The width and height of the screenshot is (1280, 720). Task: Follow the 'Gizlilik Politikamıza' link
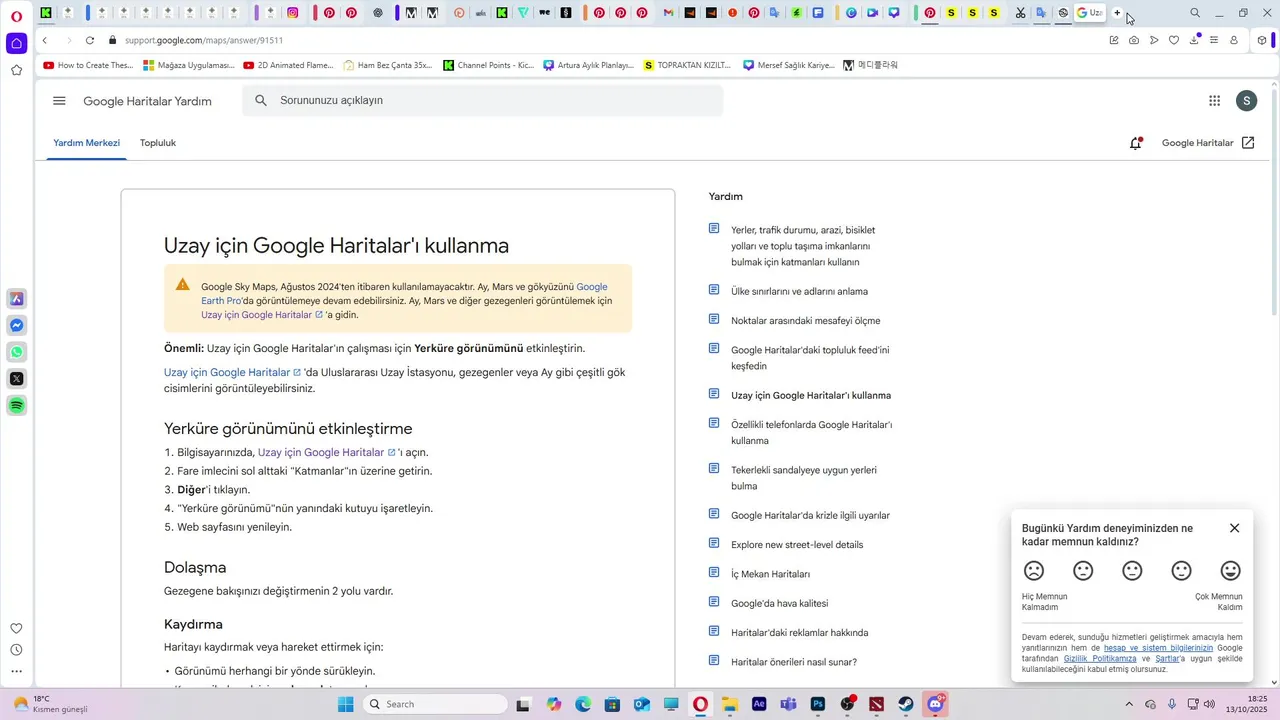pyautogui.click(x=1100, y=659)
